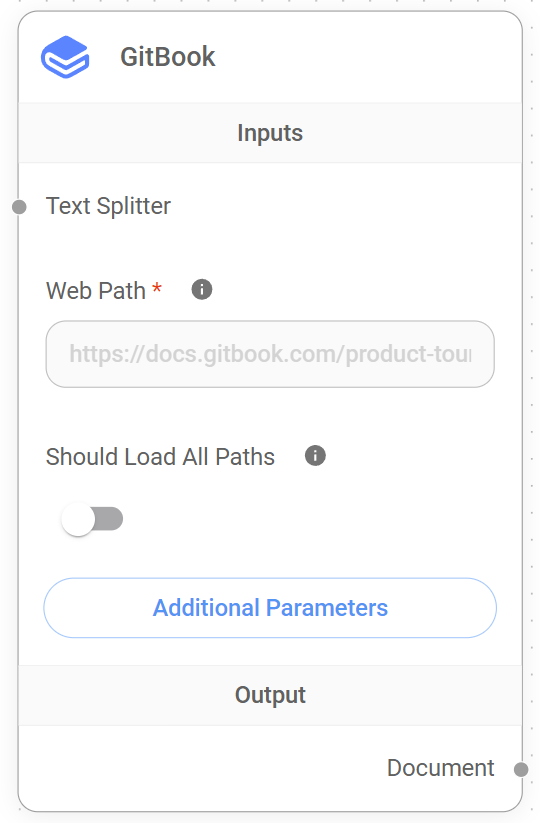
Task: Click the Inputs section header
Action: pos(270,133)
